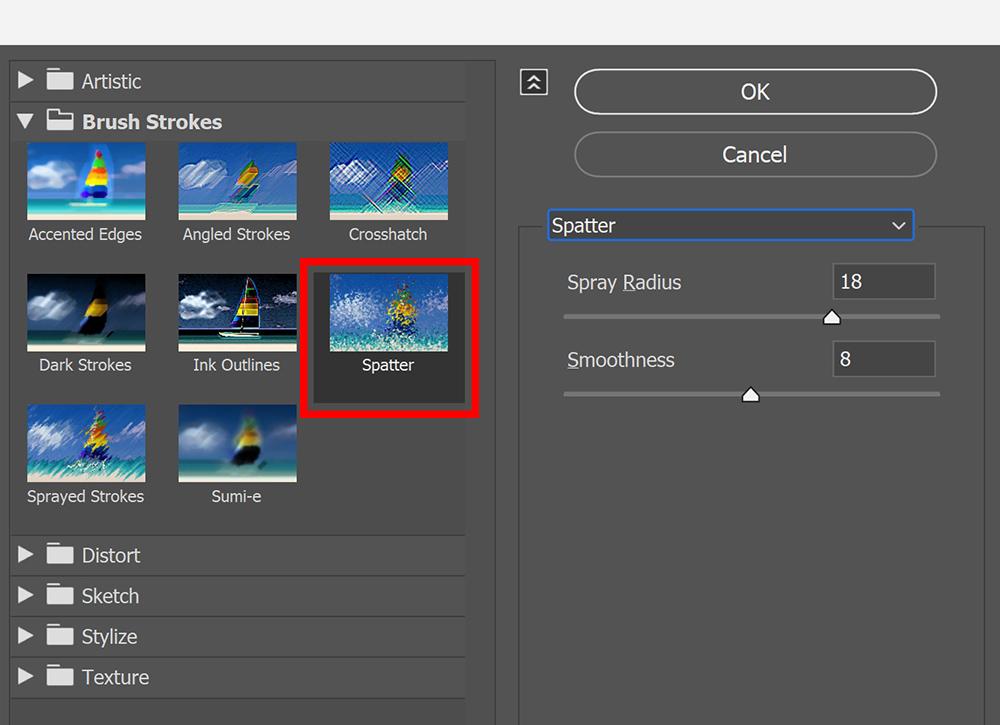The width and height of the screenshot is (1000, 725).
Task: Expand the Sketch category triangle
Action: pos(26,595)
